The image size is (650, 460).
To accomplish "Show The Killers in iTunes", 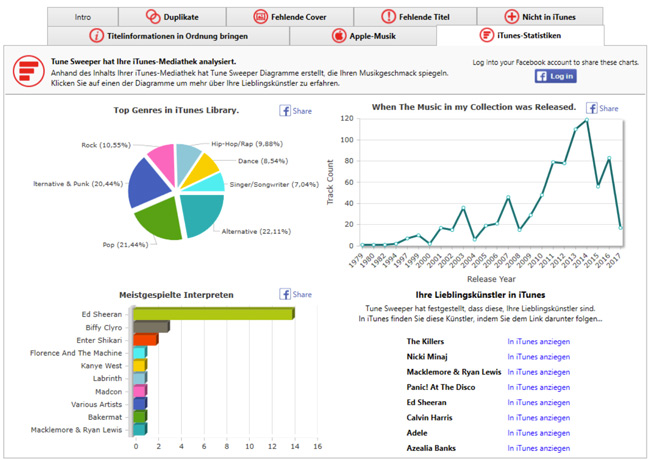I will click(x=538, y=341).
